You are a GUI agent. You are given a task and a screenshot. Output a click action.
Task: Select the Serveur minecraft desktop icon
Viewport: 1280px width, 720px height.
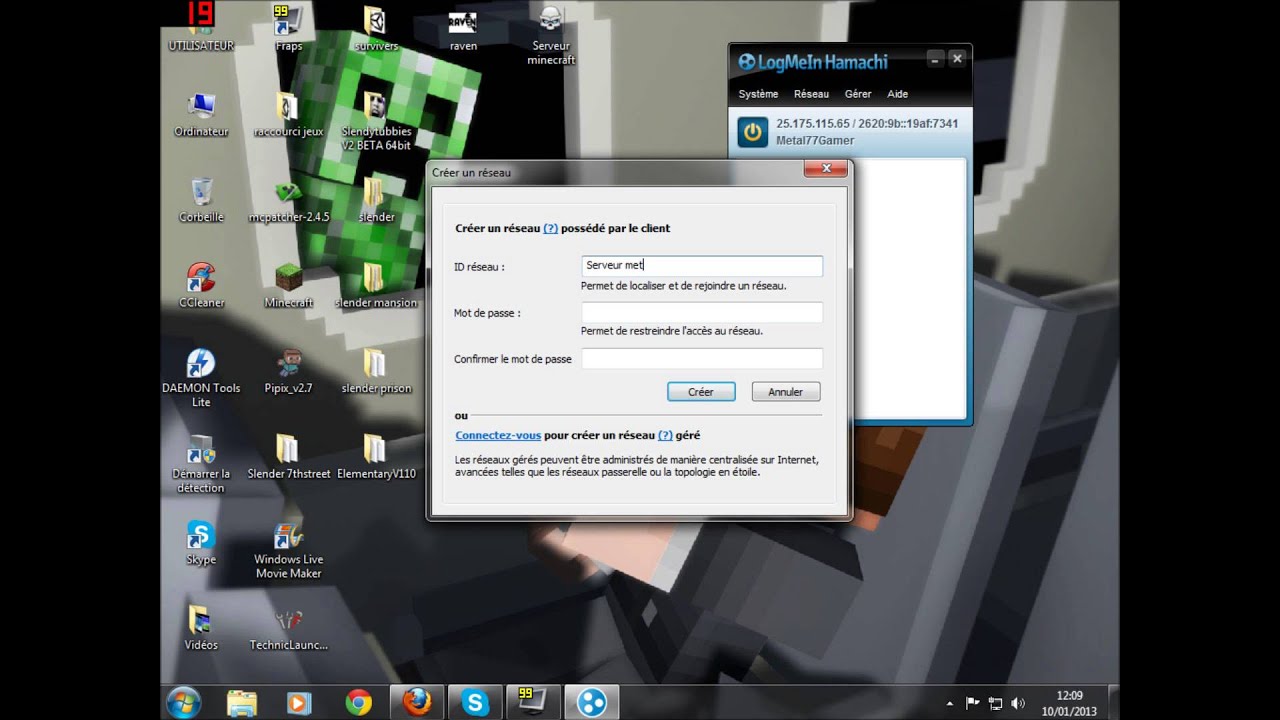(x=551, y=35)
